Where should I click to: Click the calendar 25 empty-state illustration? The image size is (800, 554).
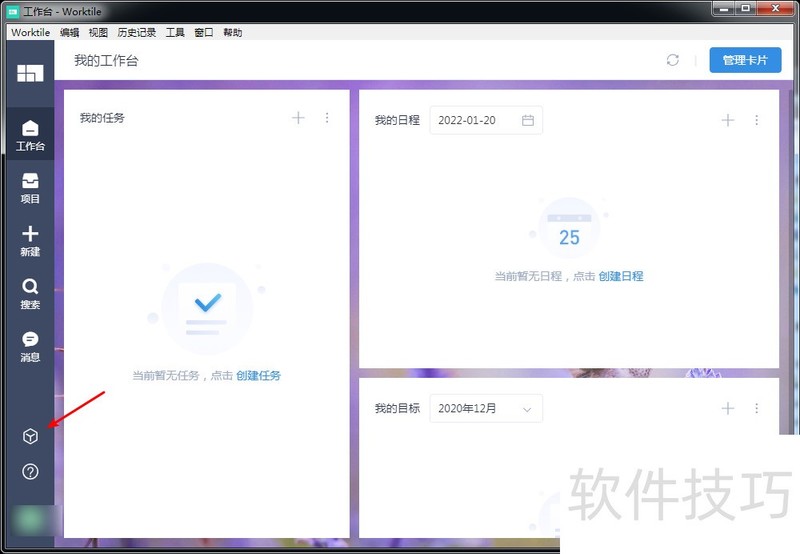click(569, 228)
